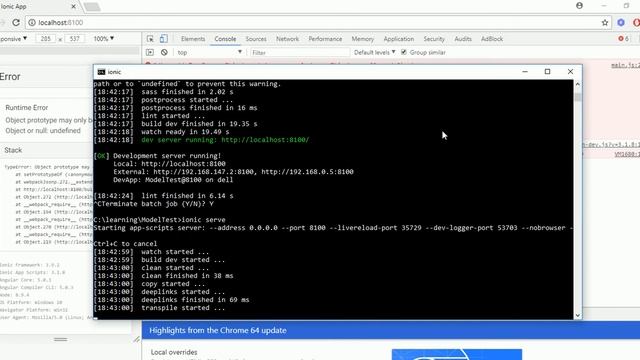Image resolution: width=640 pixels, height=360 pixels.
Task: Maximize the ionic terminal window
Action: (x=547, y=71)
